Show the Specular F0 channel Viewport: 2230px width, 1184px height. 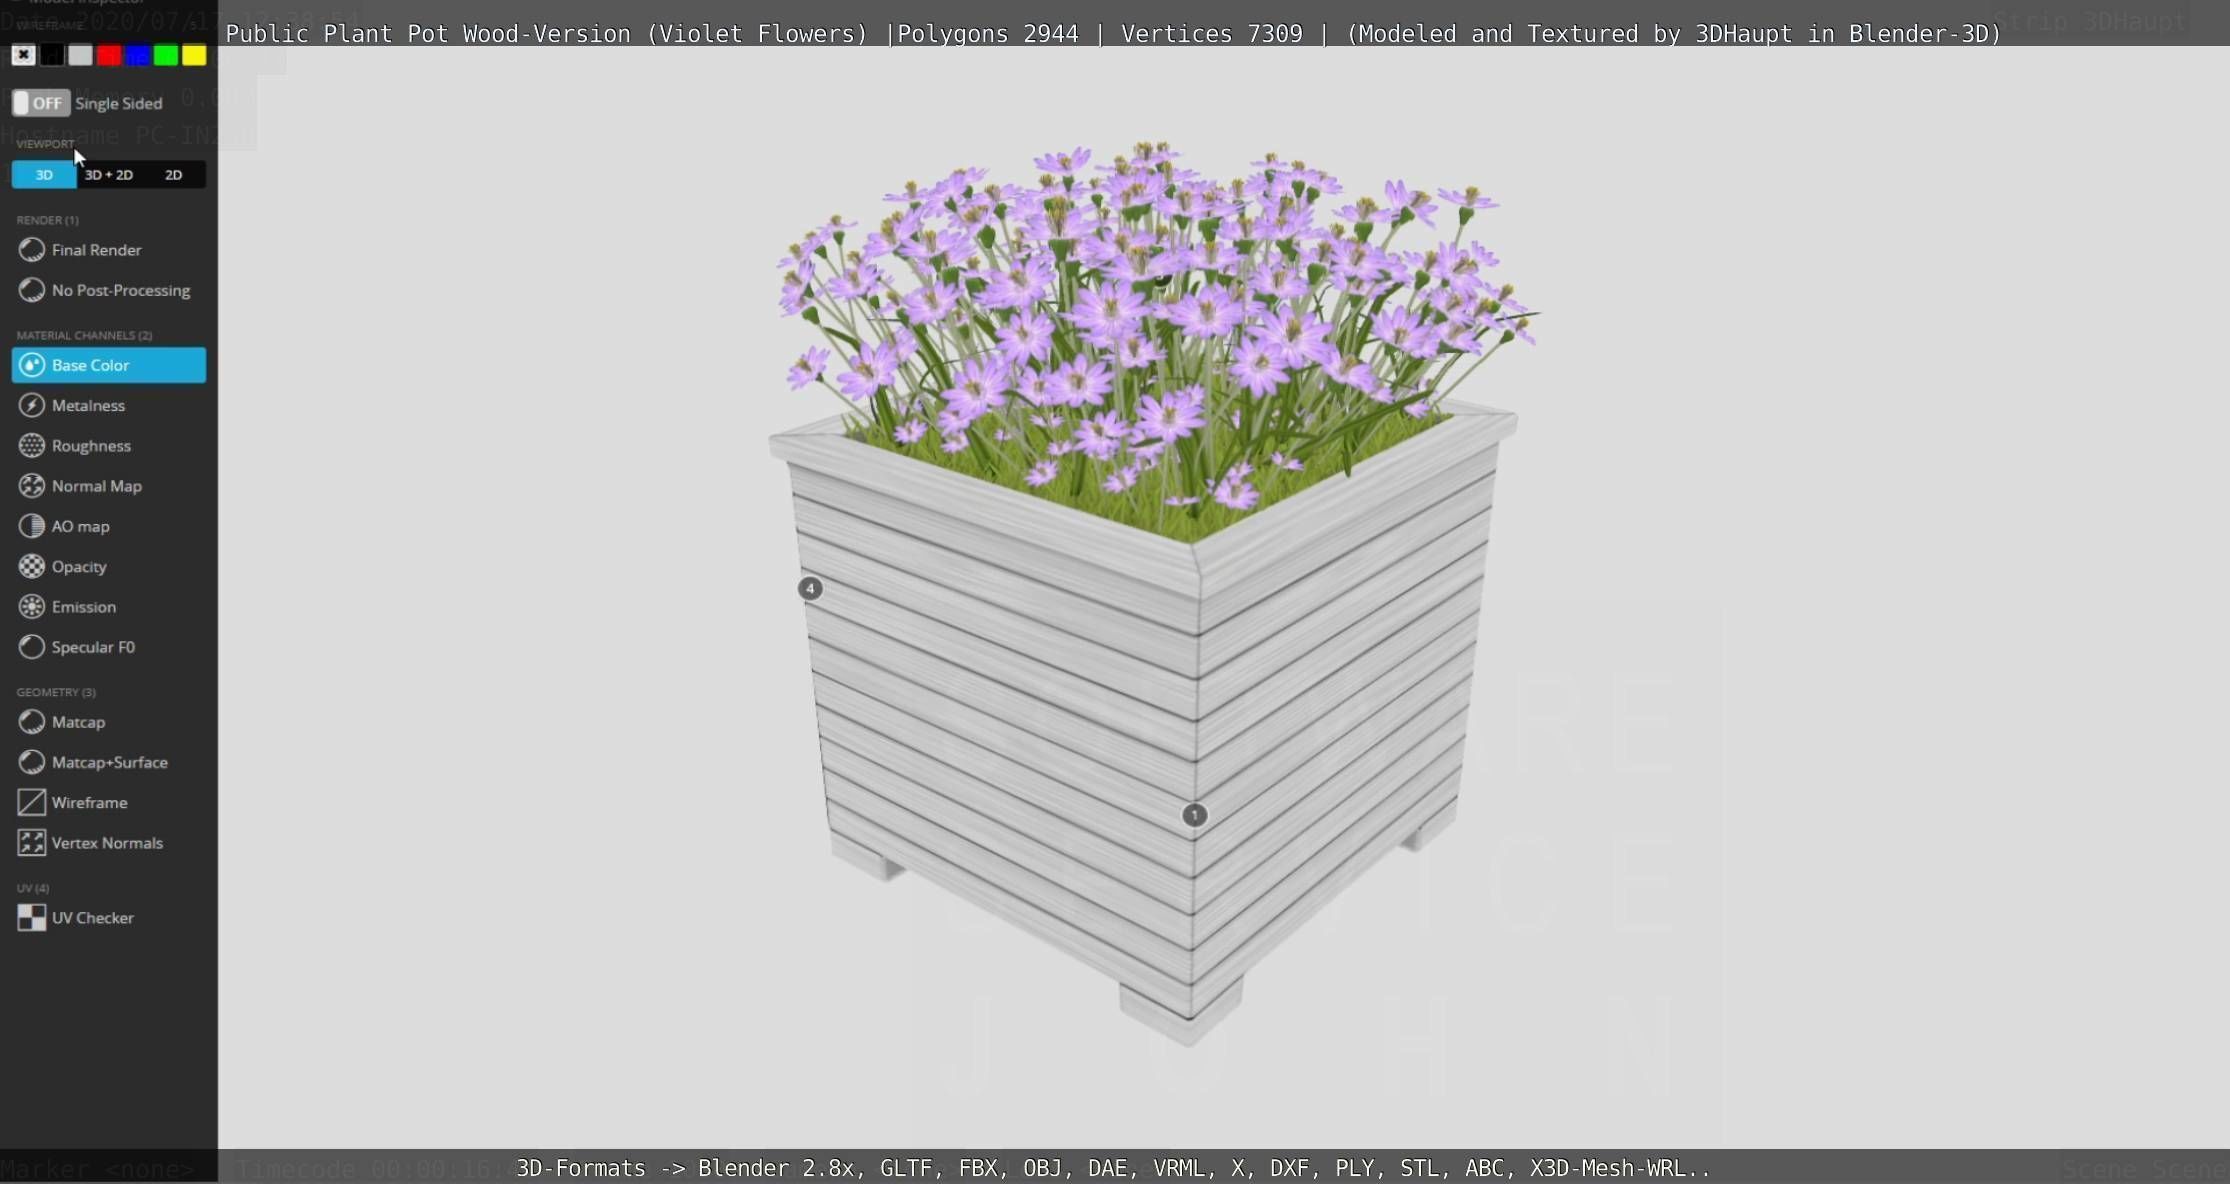108,647
